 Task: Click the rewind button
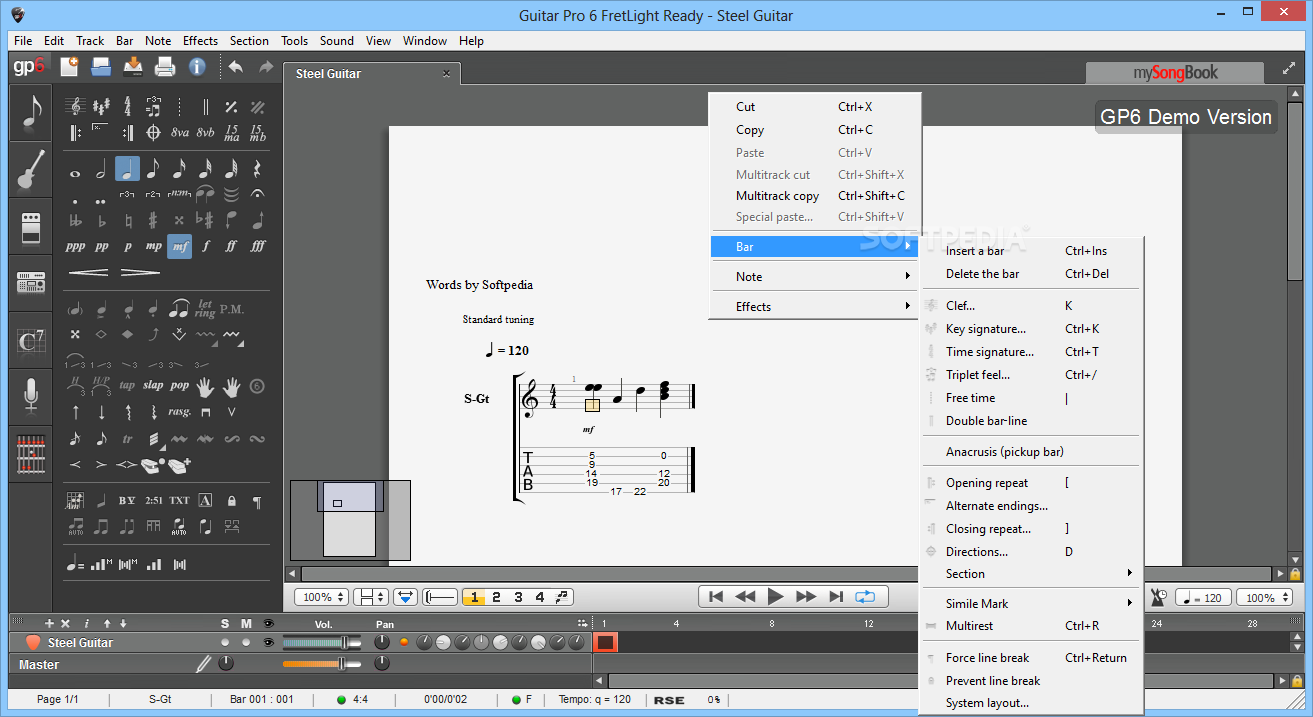pos(745,597)
